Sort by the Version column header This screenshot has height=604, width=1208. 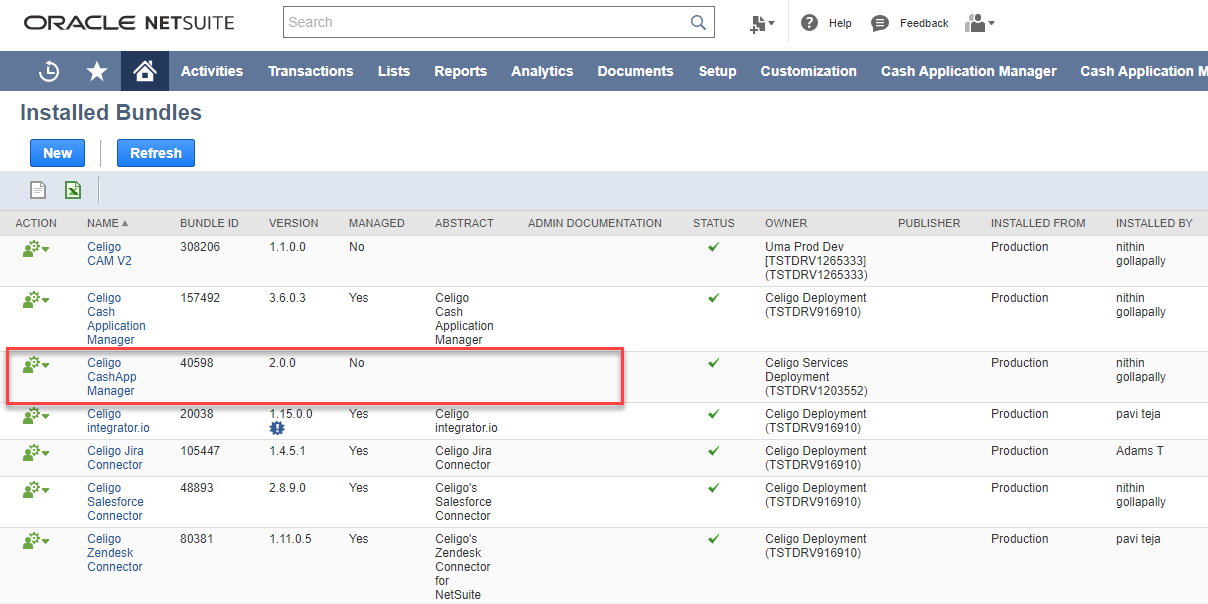294,223
